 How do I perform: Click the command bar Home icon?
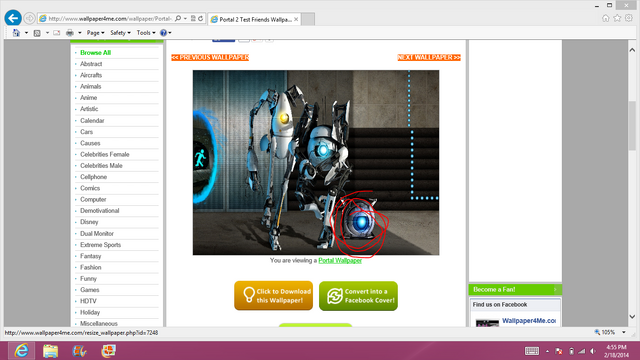16,33
